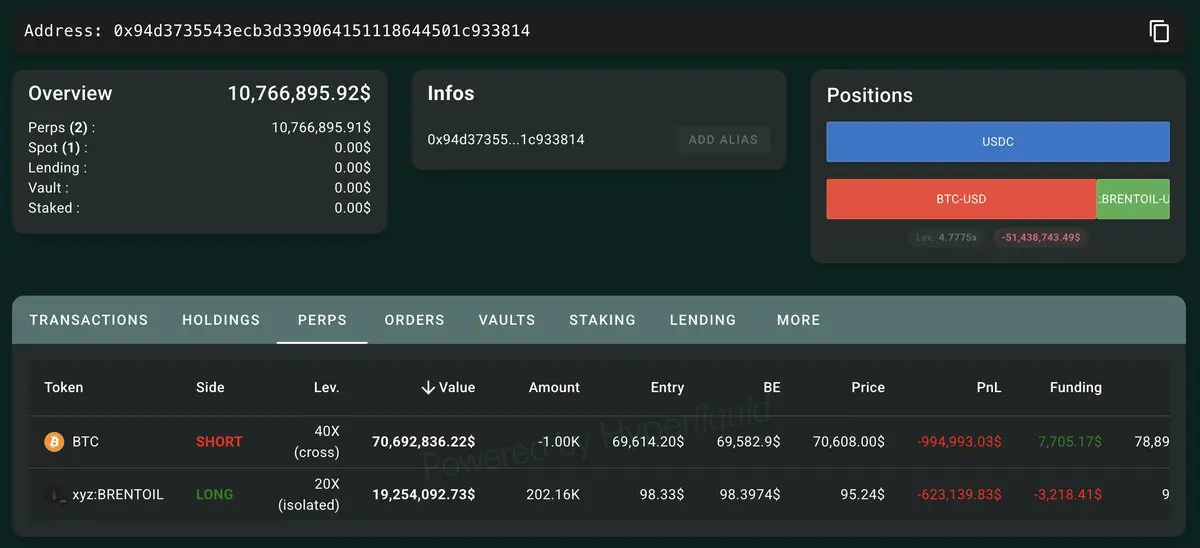1200x548 pixels.
Task: Click the Price column header
Action: (x=868, y=387)
